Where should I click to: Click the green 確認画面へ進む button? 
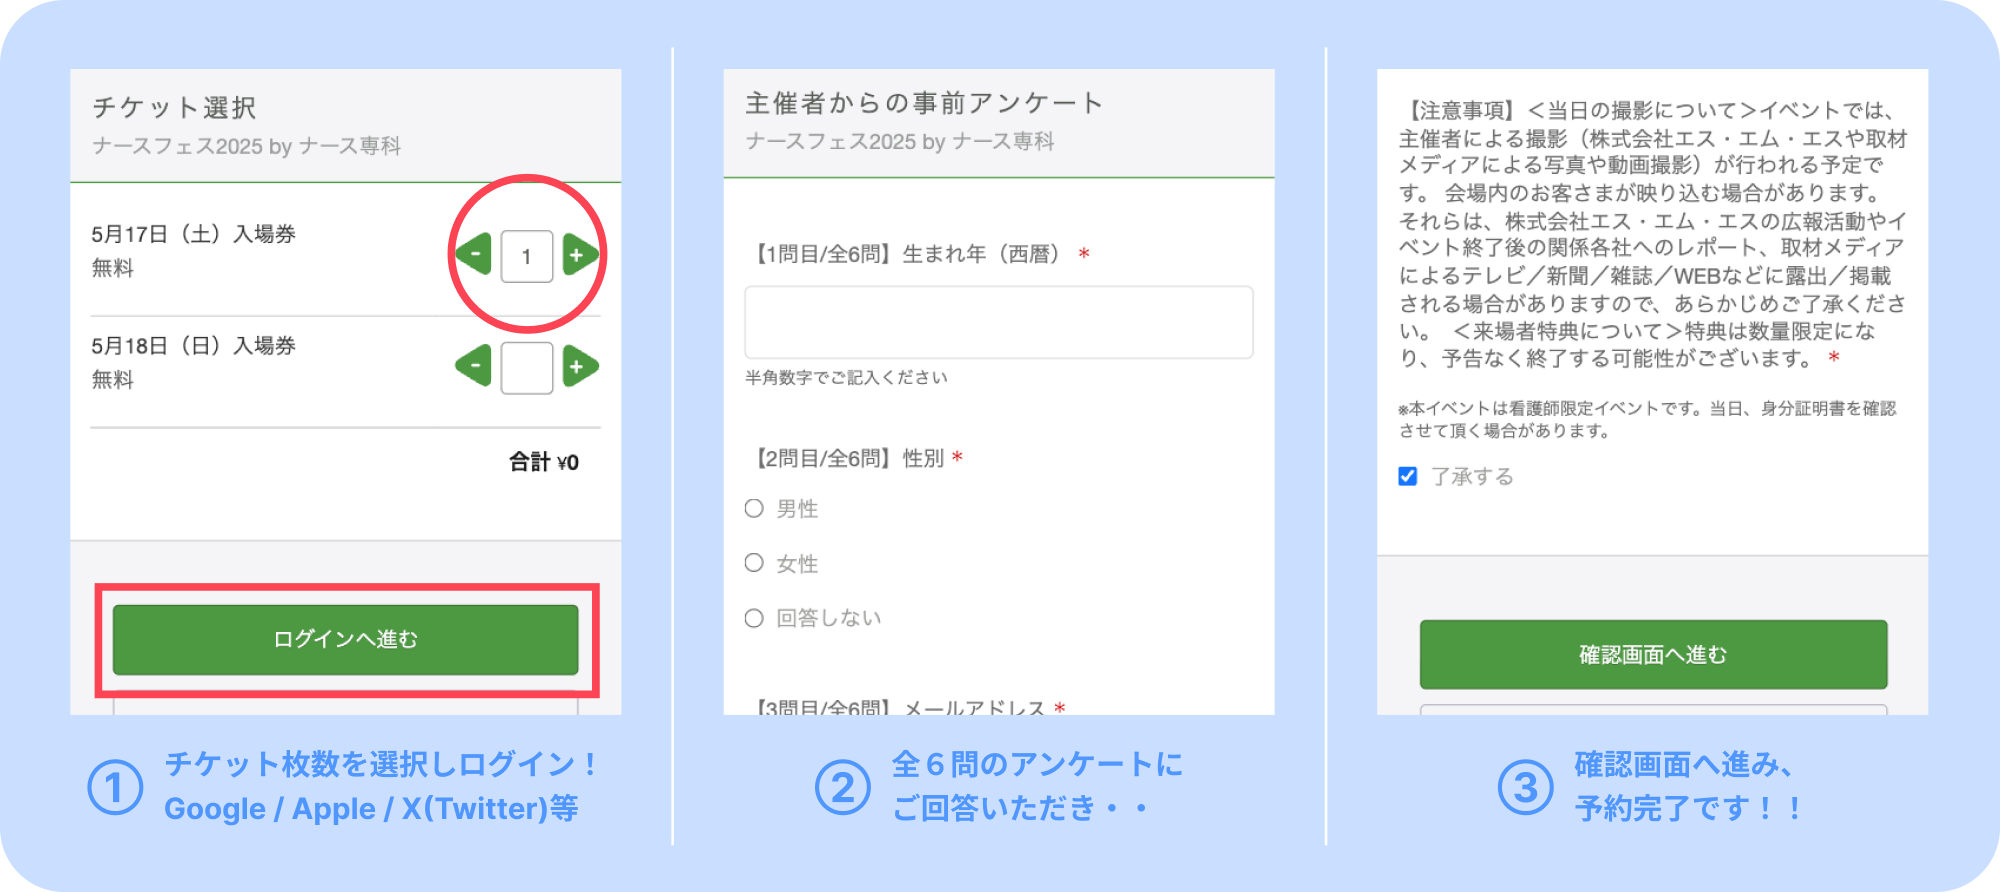click(1654, 654)
